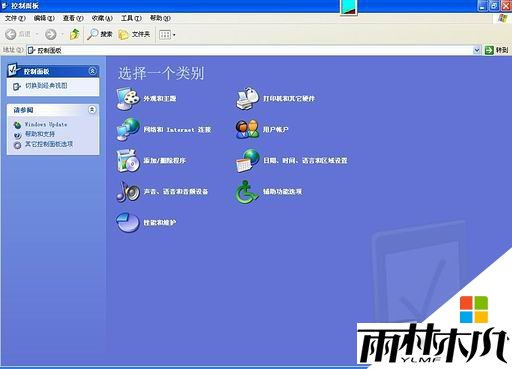Click the 搜索 search toolbar button

click(x=100, y=34)
